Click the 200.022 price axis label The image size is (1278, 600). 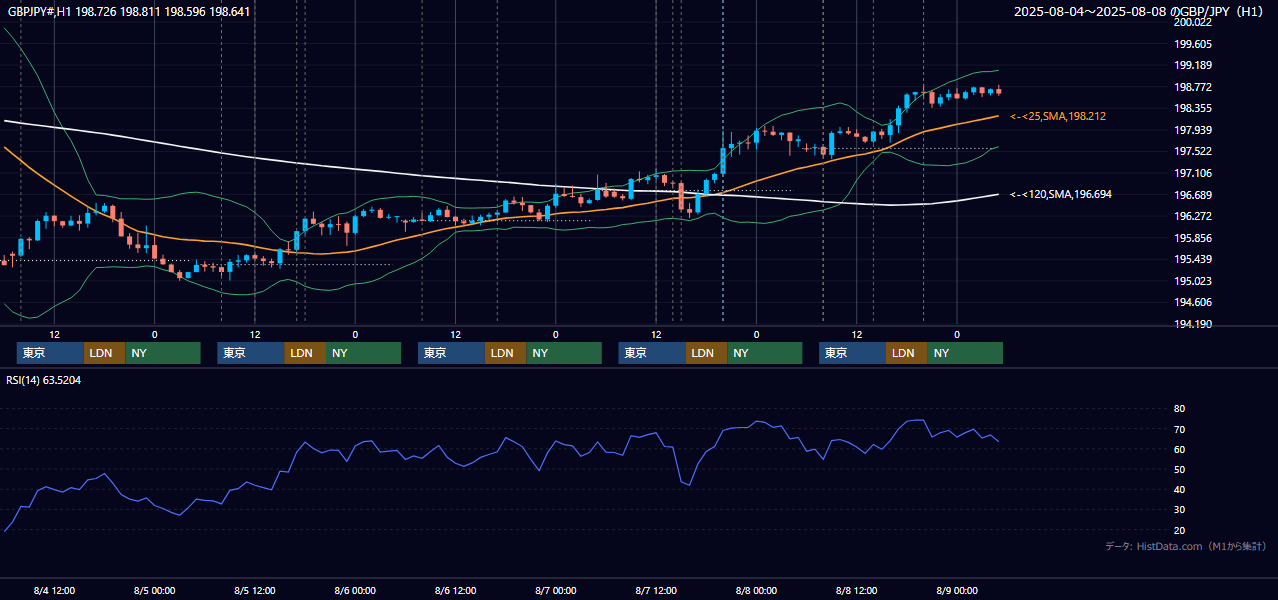(x=1192, y=22)
